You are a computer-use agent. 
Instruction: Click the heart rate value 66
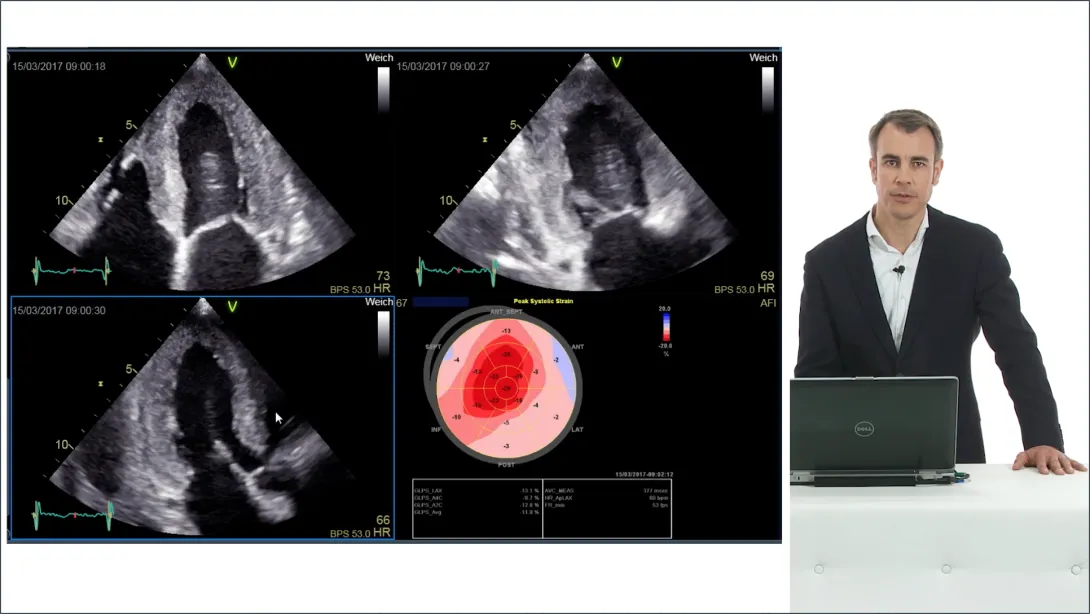point(383,520)
